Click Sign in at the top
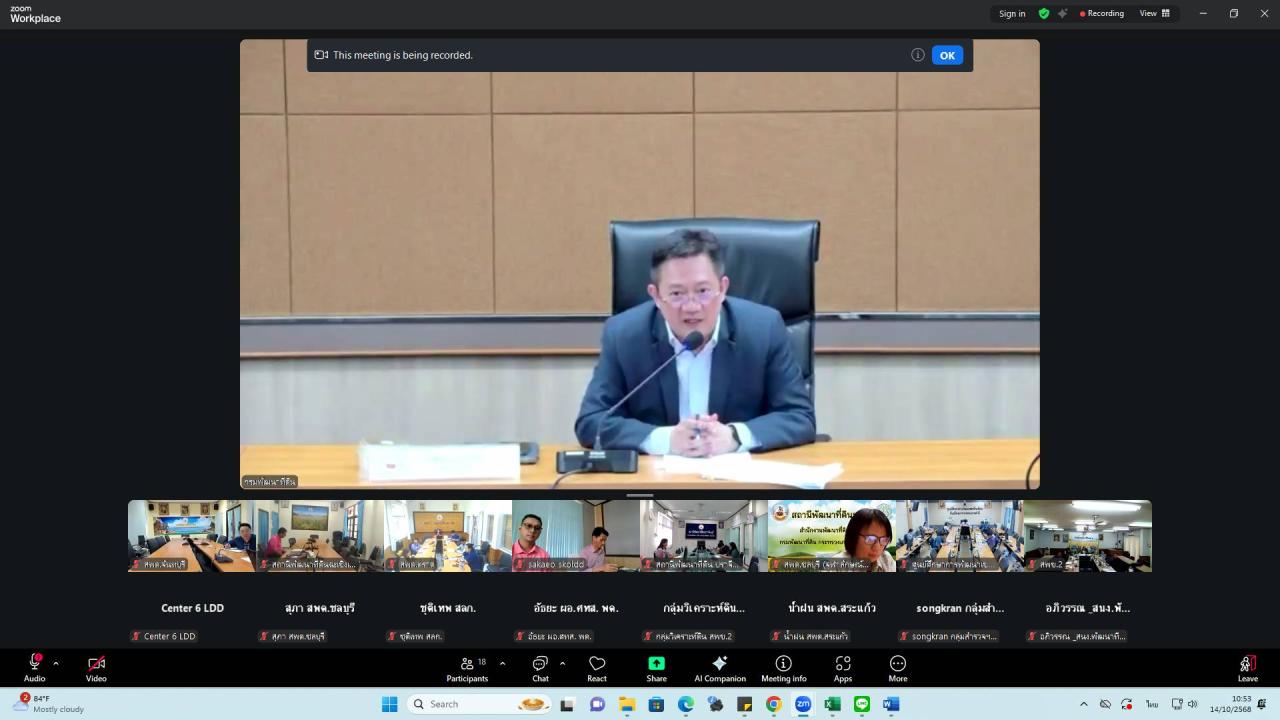 click(x=1012, y=14)
